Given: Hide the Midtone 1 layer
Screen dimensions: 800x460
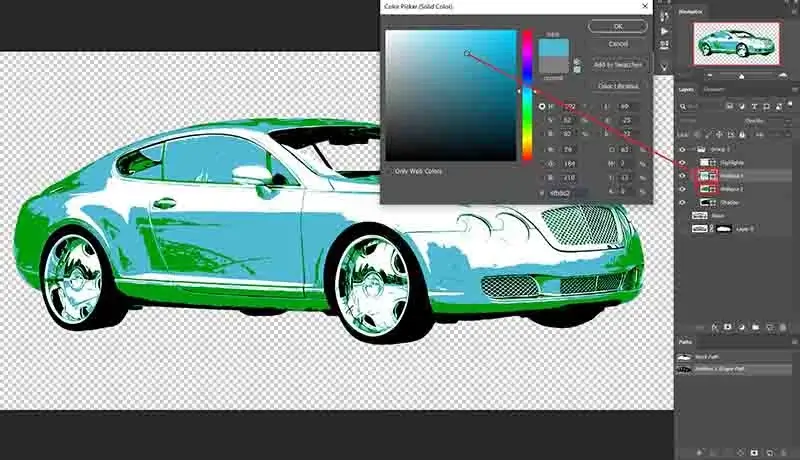Looking at the screenshot, I should click(x=682, y=176).
